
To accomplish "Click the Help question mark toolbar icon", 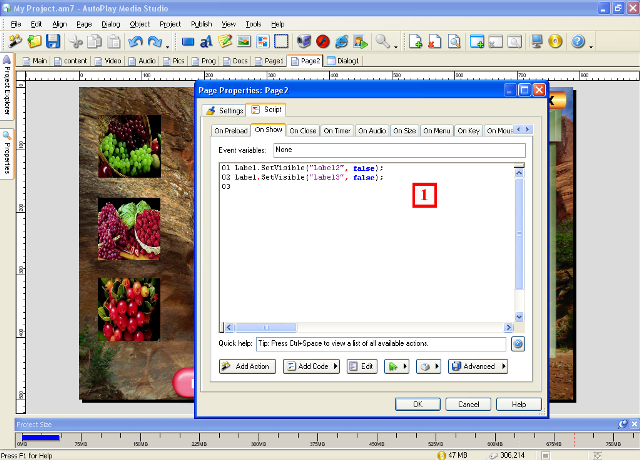I will [x=577, y=42].
